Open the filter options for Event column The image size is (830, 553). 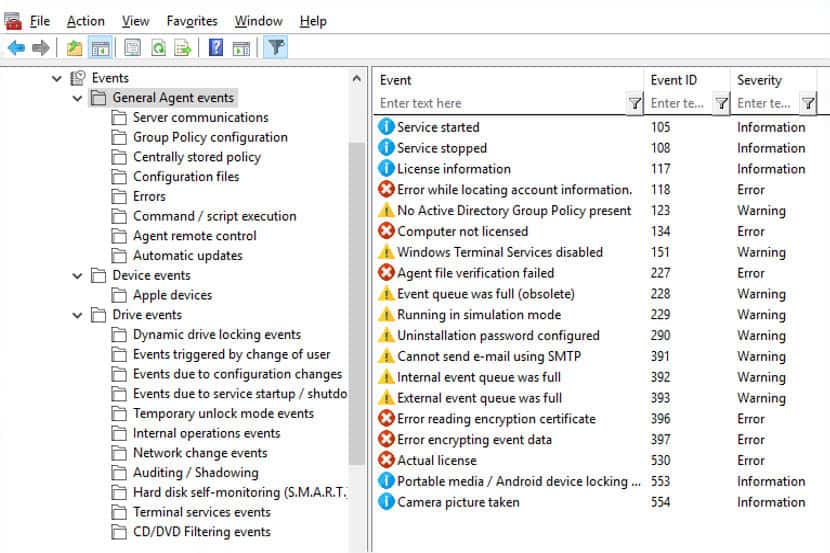click(x=634, y=103)
